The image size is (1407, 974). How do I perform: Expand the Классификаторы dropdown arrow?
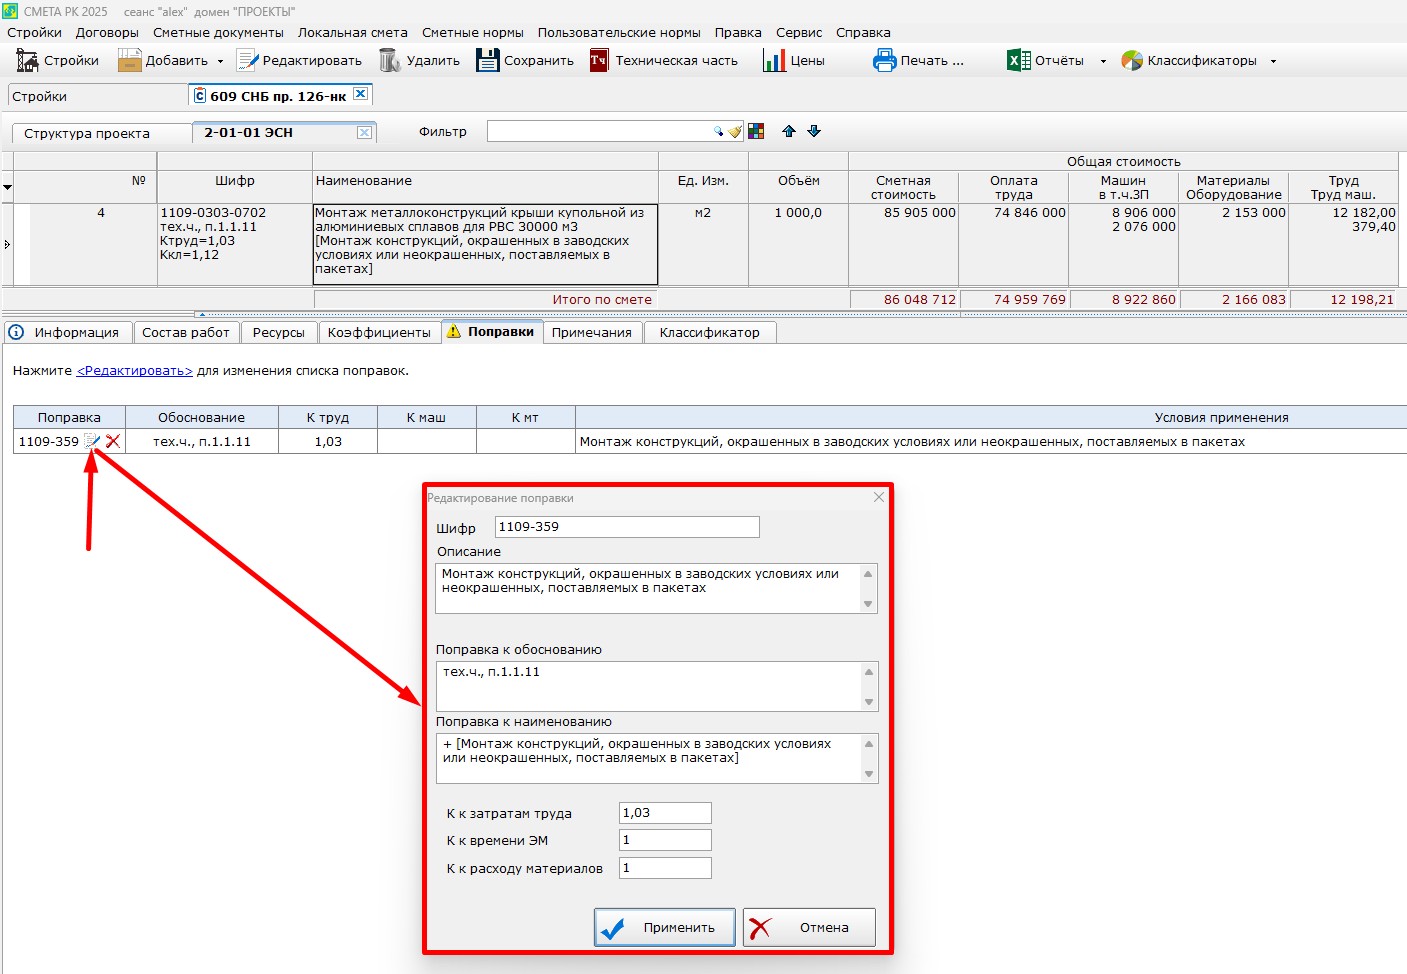(1273, 62)
